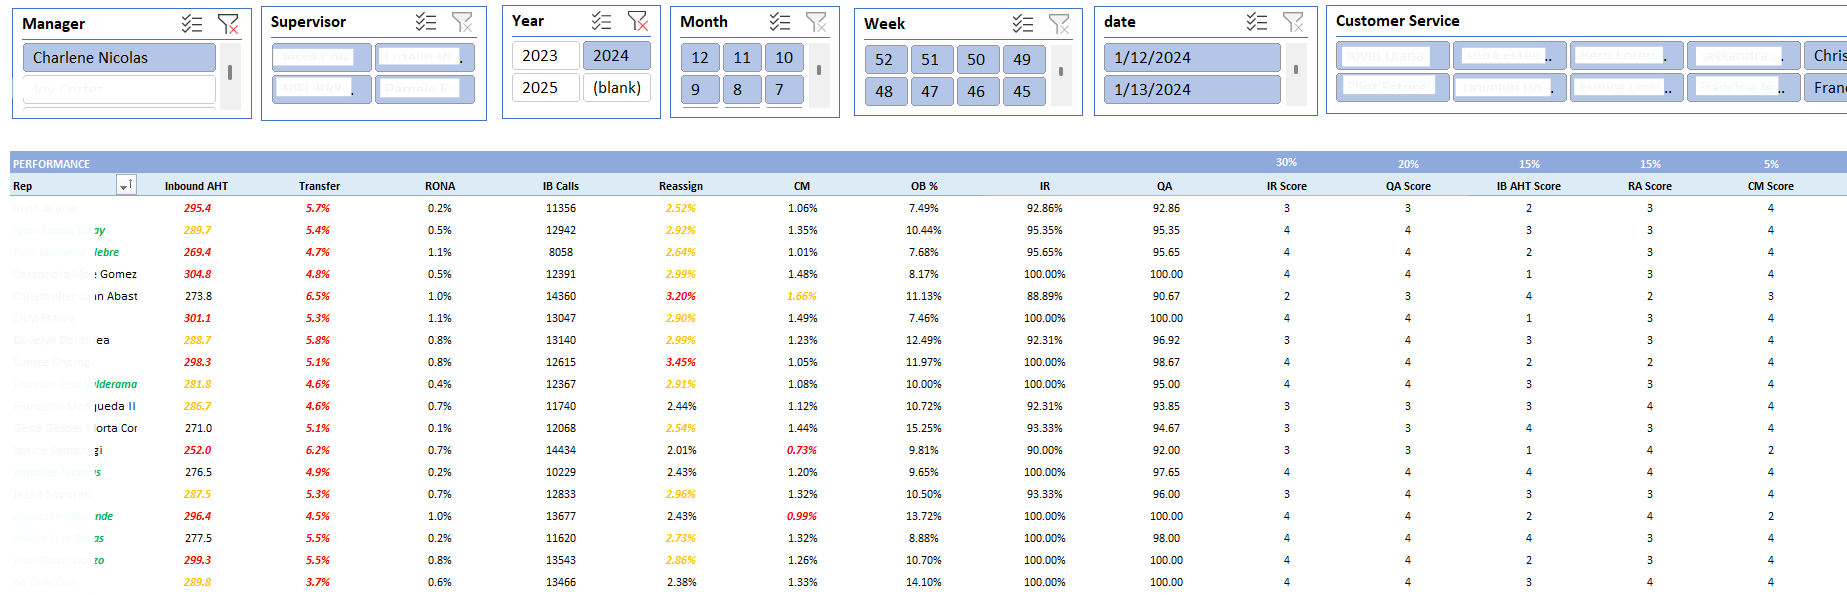The height and width of the screenshot is (595, 1847).
Task: Clear the filter on the date slicer
Action: tap(1293, 22)
